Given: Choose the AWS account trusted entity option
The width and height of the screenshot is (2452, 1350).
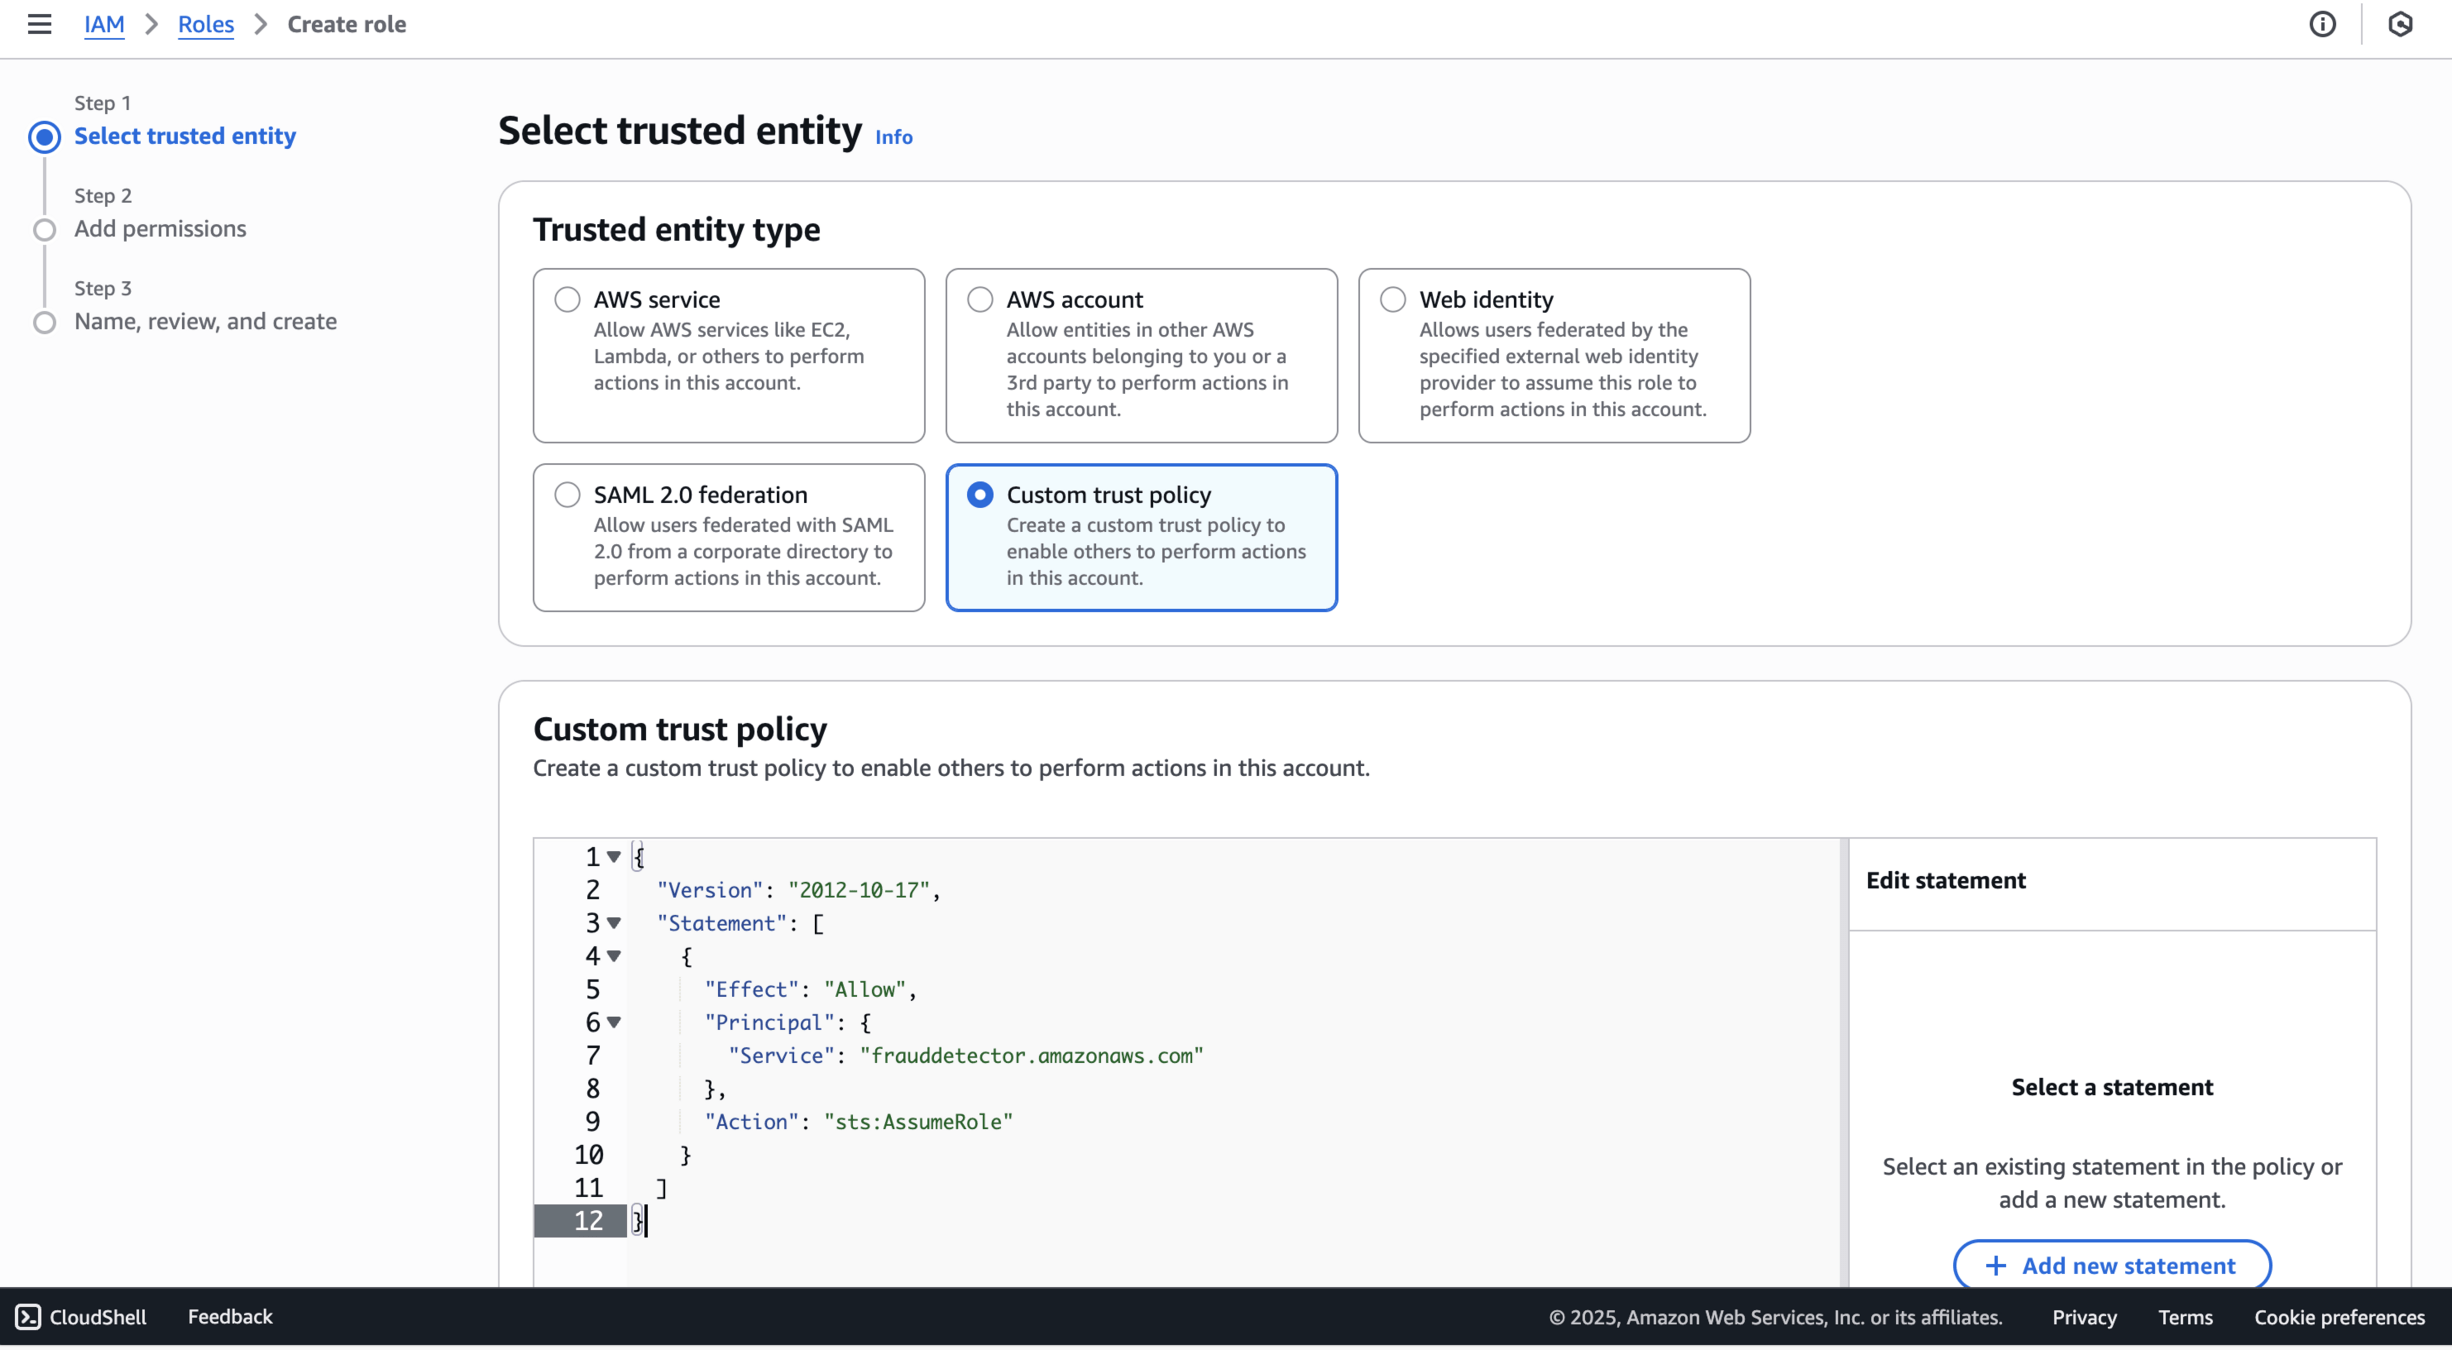Looking at the screenshot, I should (x=980, y=299).
